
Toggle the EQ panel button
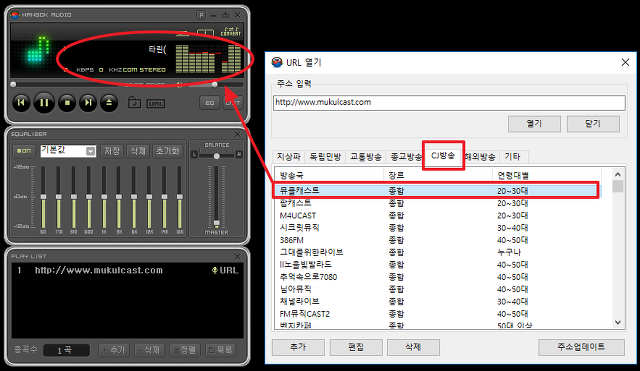click(x=210, y=103)
